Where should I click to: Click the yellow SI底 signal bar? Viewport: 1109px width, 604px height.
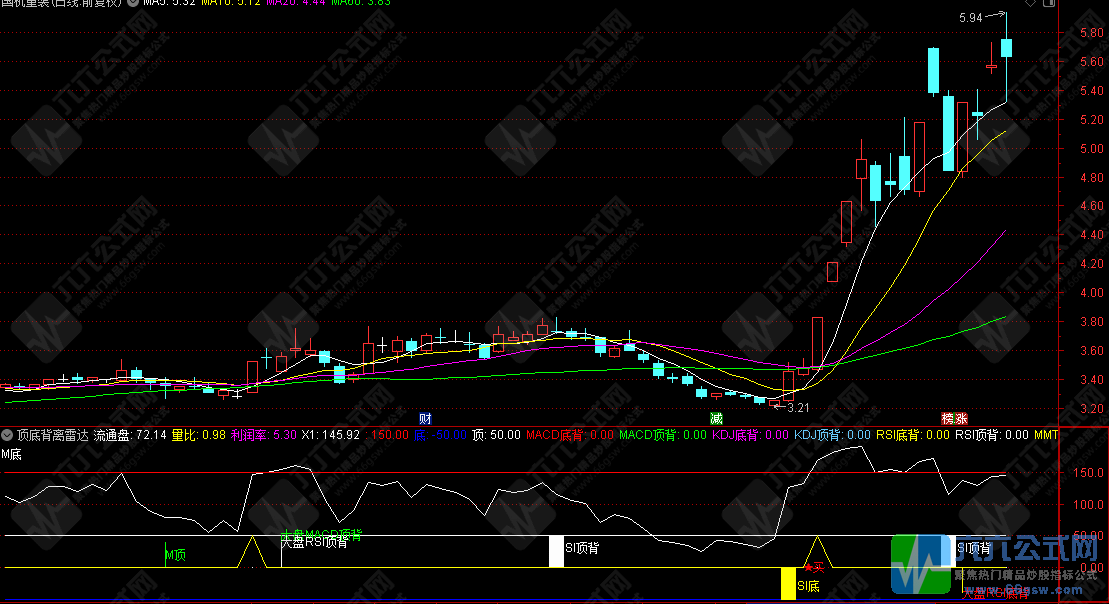pyautogui.click(x=788, y=583)
